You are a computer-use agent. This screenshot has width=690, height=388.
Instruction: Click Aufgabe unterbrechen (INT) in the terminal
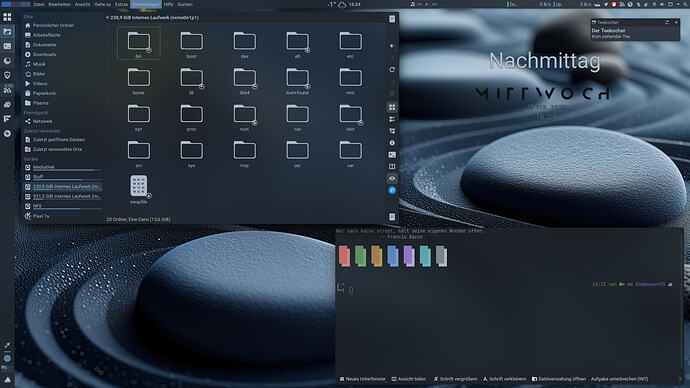coord(619,379)
